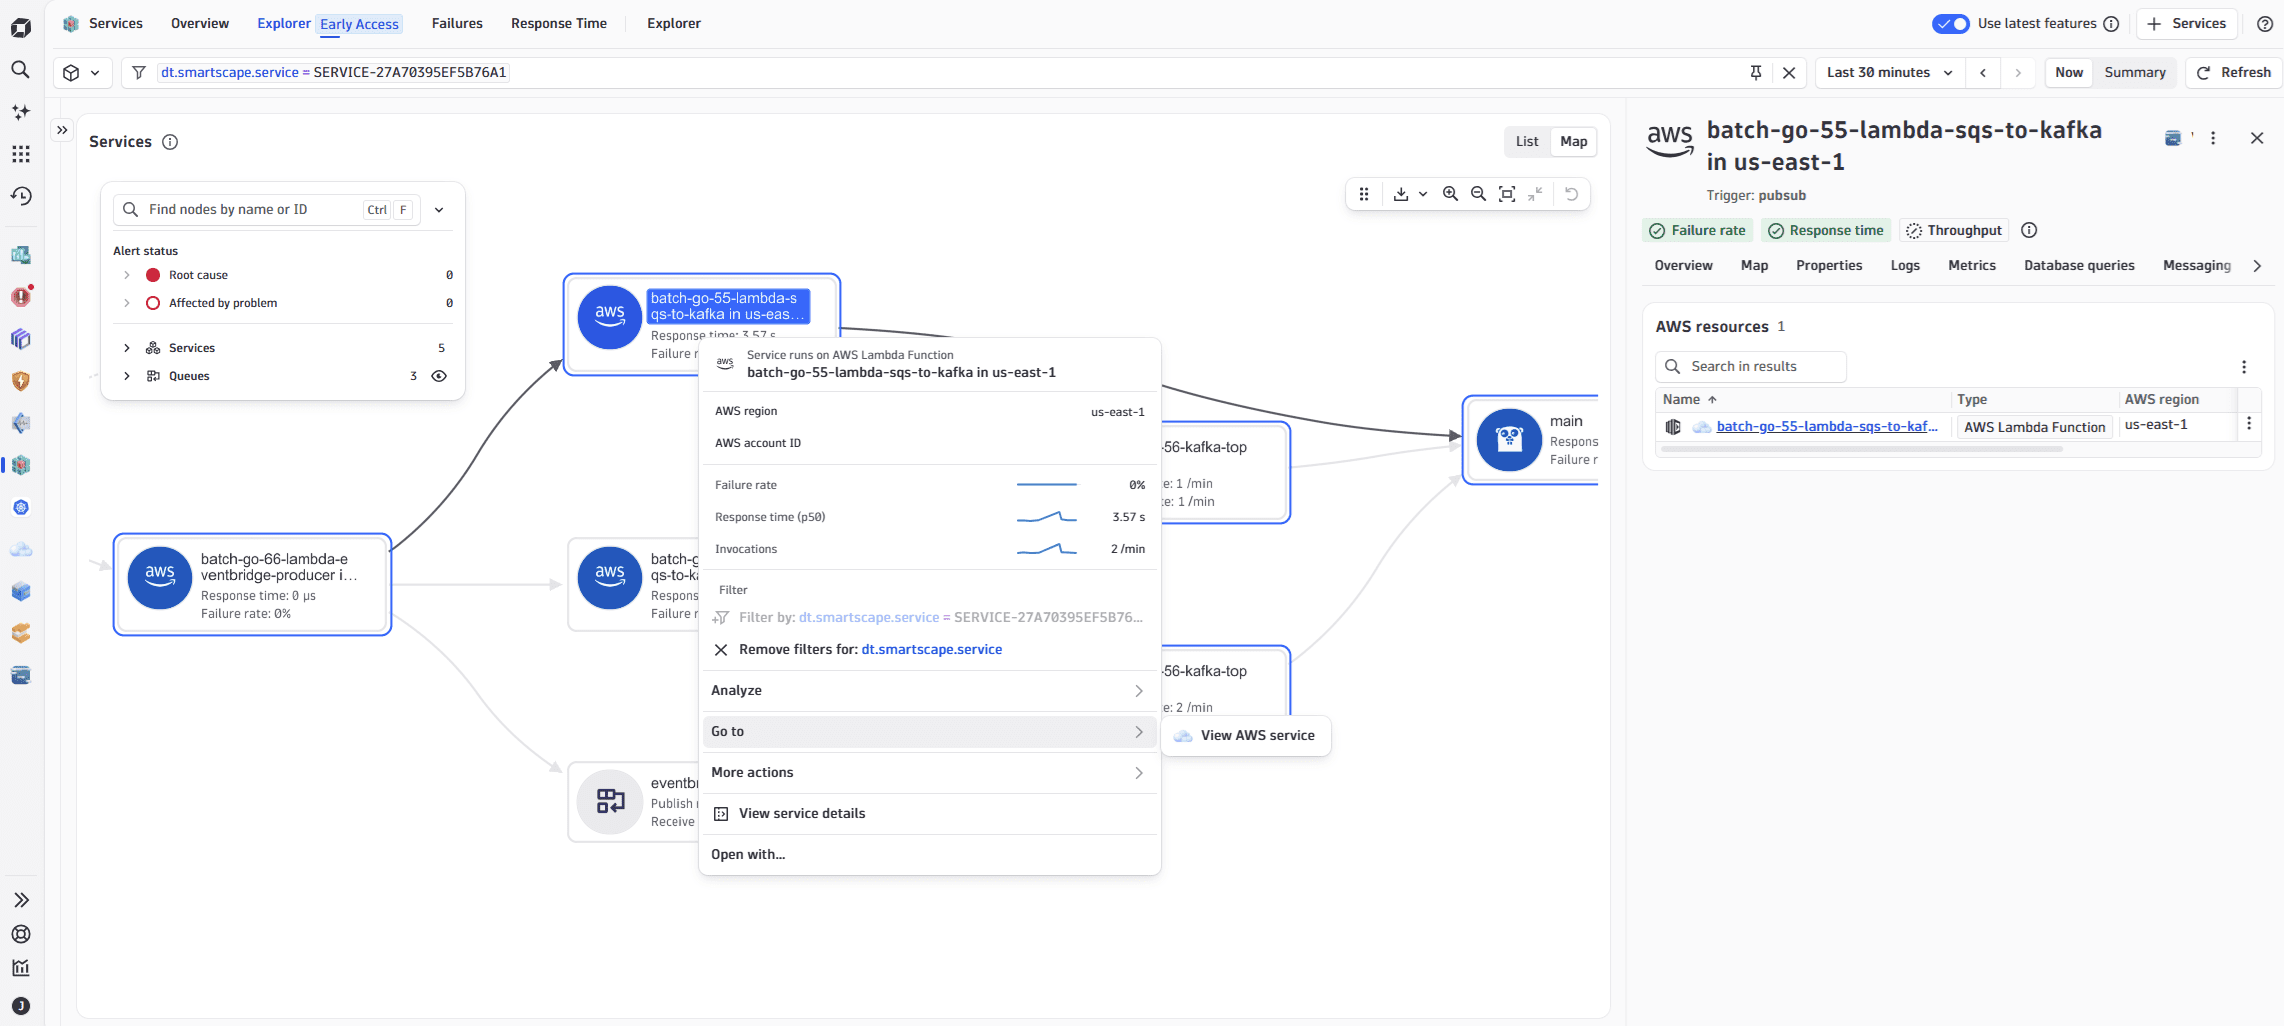Expand the Services legend row

point(127,348)
